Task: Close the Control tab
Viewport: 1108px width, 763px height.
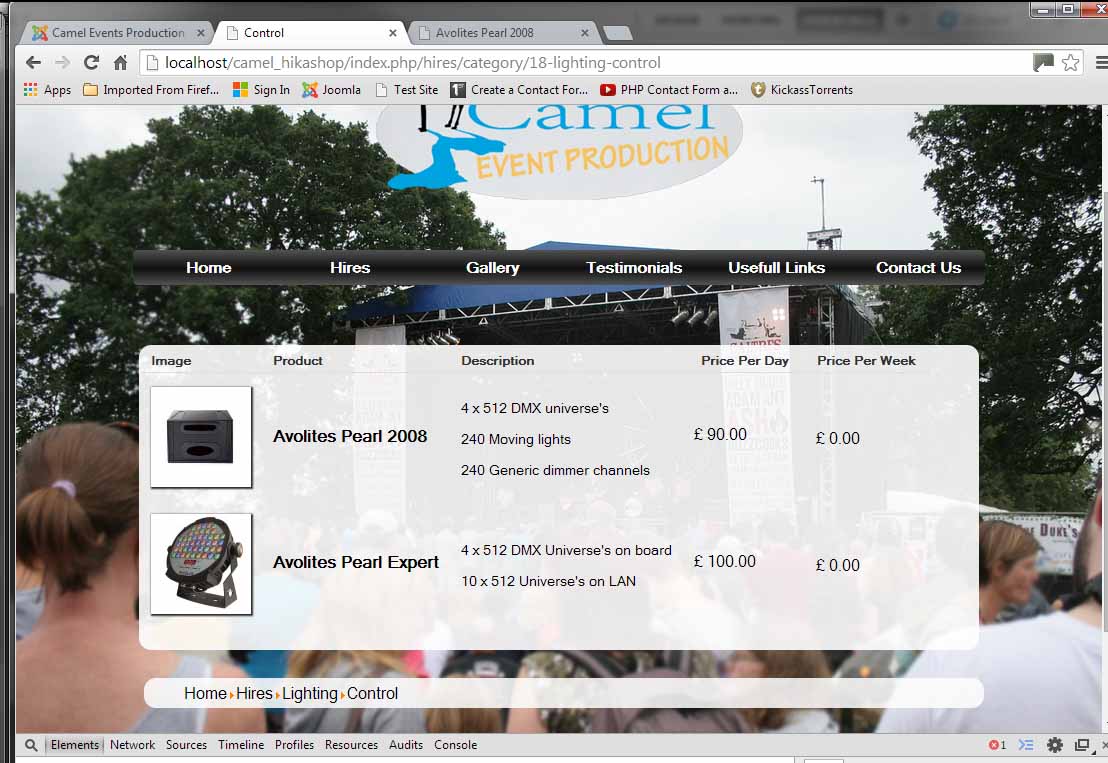Action: click(393, 32)
